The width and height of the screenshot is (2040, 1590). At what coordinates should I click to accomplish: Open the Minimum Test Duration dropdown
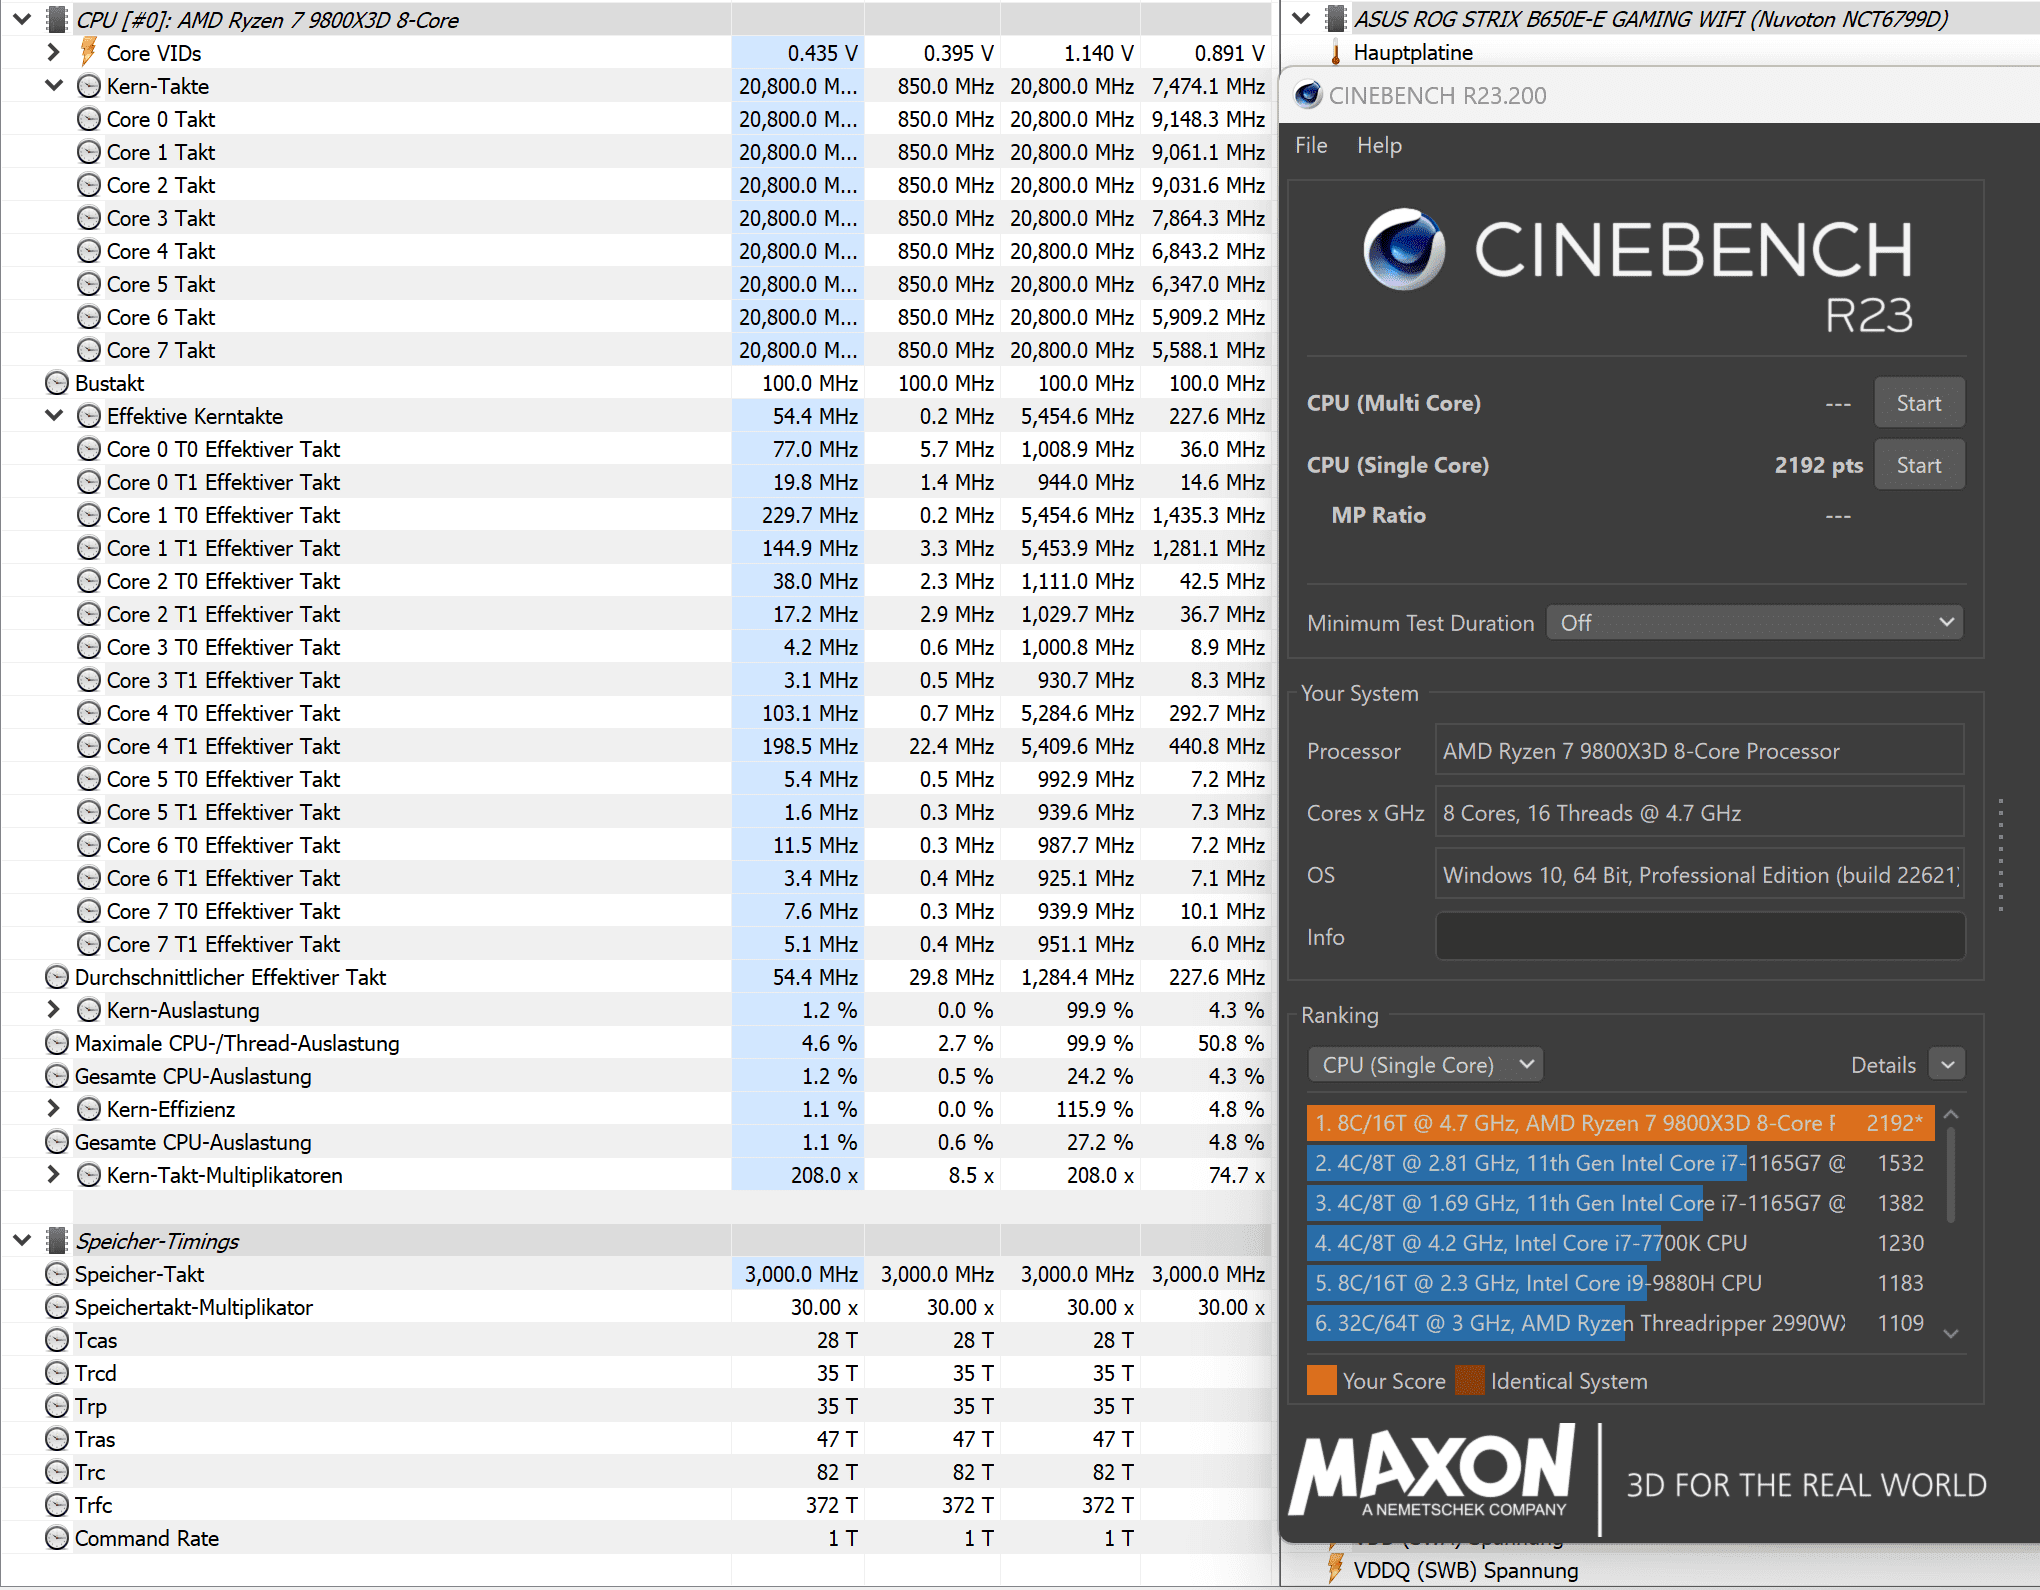coord(1754,622)
